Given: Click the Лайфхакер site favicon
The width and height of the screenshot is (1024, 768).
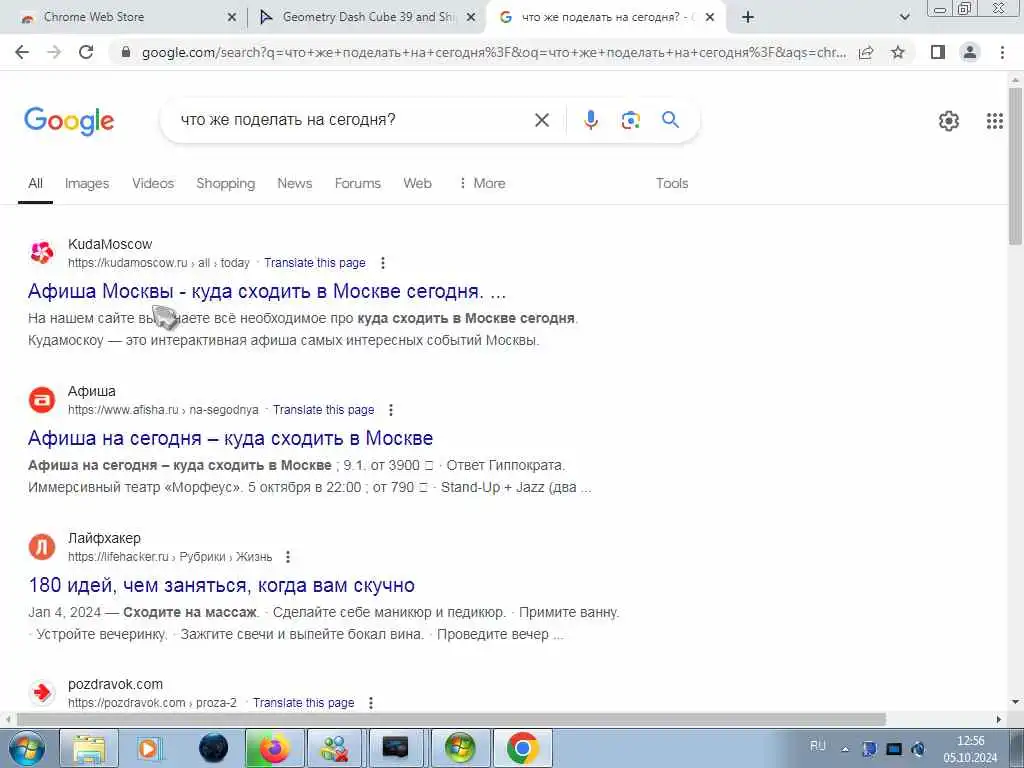Looking at the screenshot, I should click(x=42, y=546).
